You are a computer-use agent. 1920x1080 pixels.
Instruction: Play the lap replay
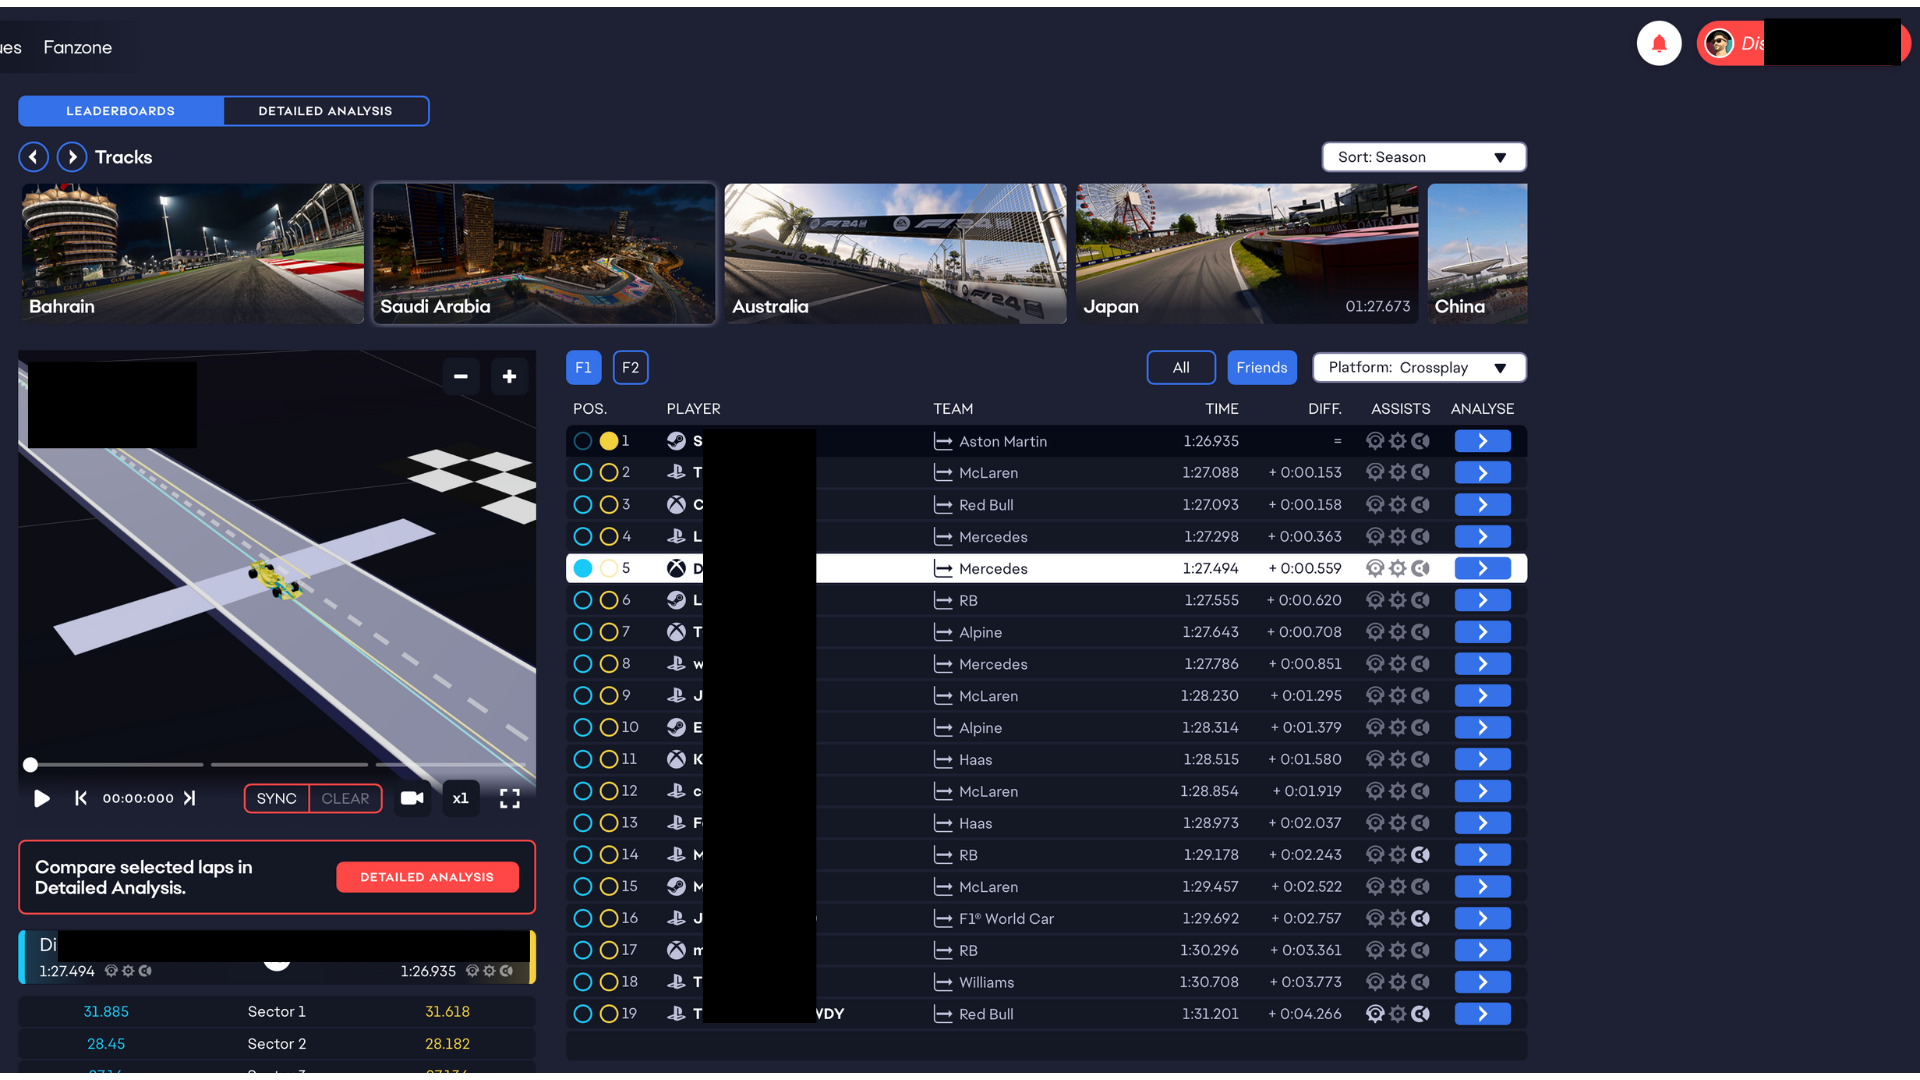[x=42, y=798]
